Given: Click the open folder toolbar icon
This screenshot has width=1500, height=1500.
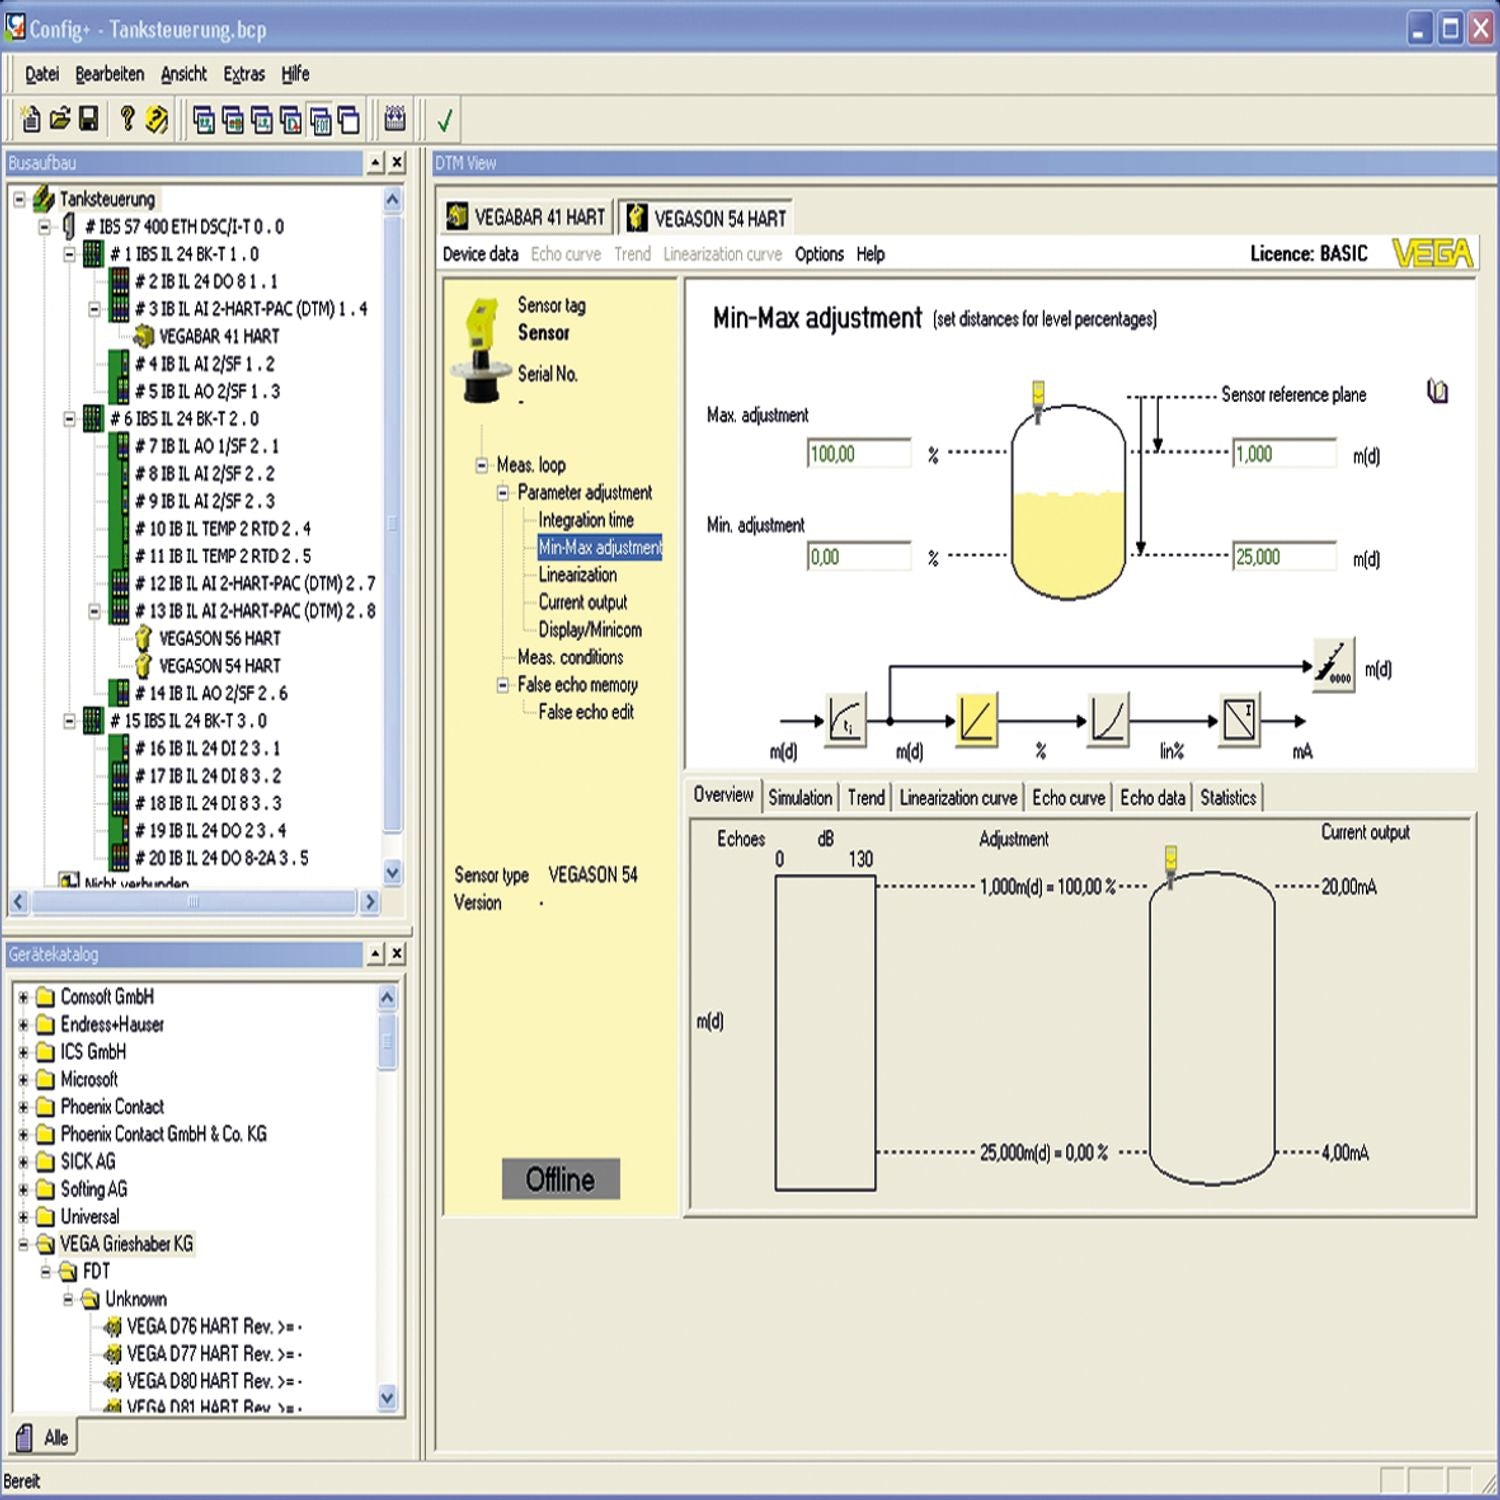Looking at the screenshot, I should 60,120.
